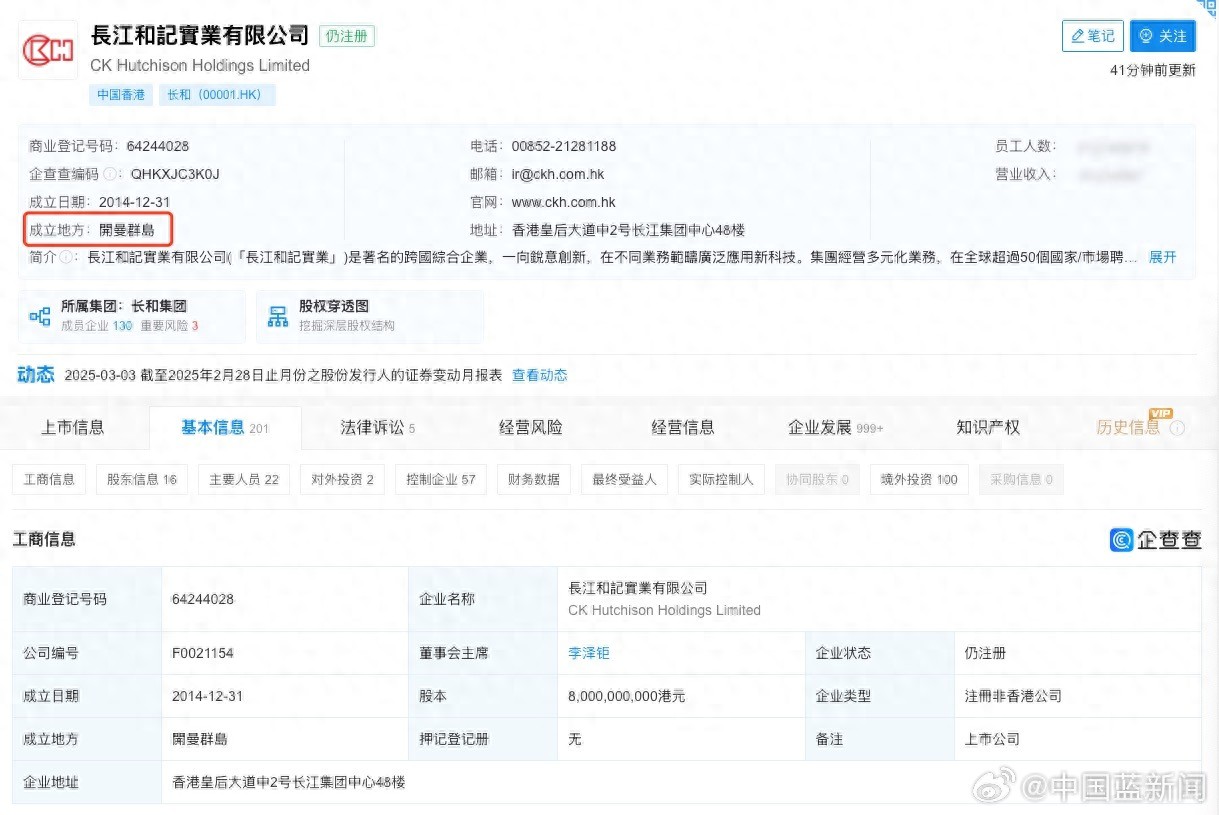Click the 所属集团 hierarchy icon
Screen dimensions: 1219x815
click(40, 317)
